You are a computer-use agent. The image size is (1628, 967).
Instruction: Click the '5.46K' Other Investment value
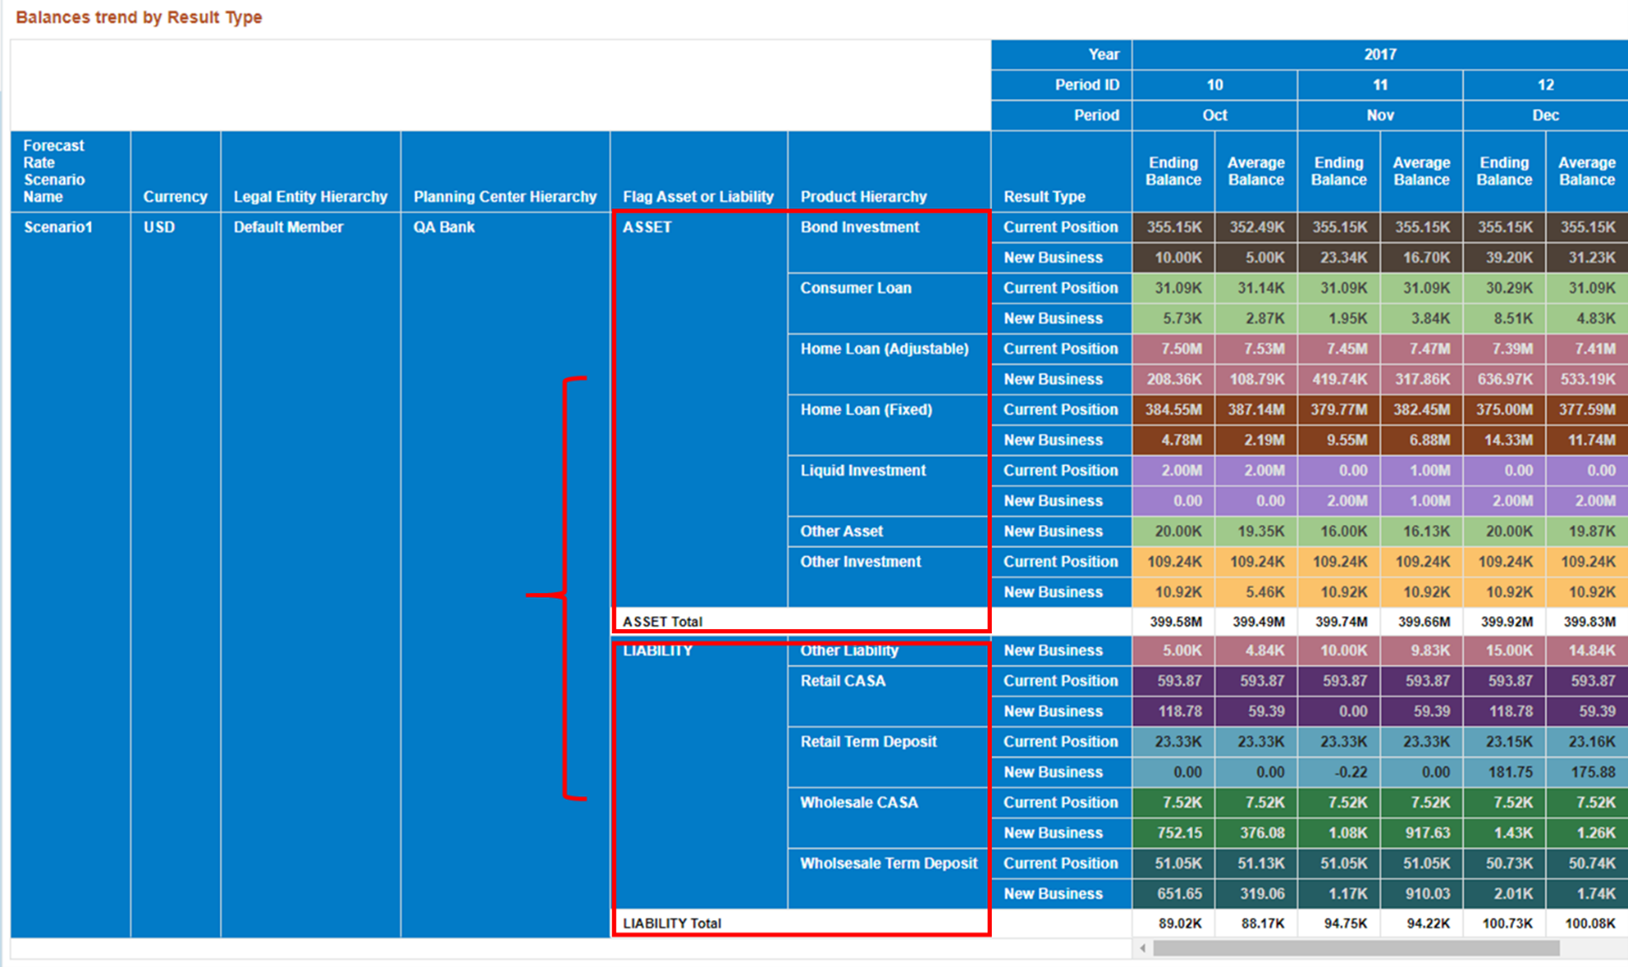[x=1257, y=592]
